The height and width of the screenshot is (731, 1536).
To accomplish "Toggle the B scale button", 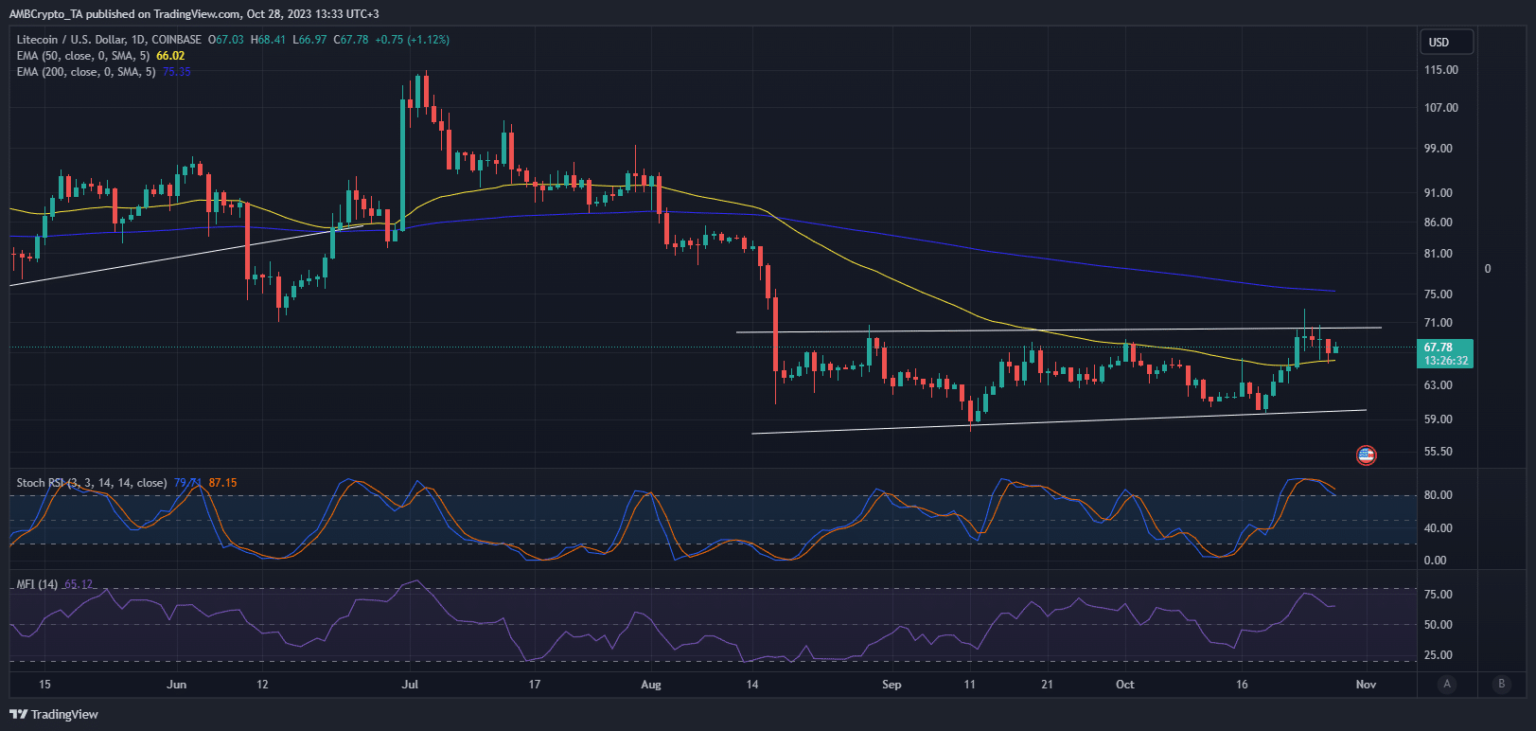I will point(1500,684).
